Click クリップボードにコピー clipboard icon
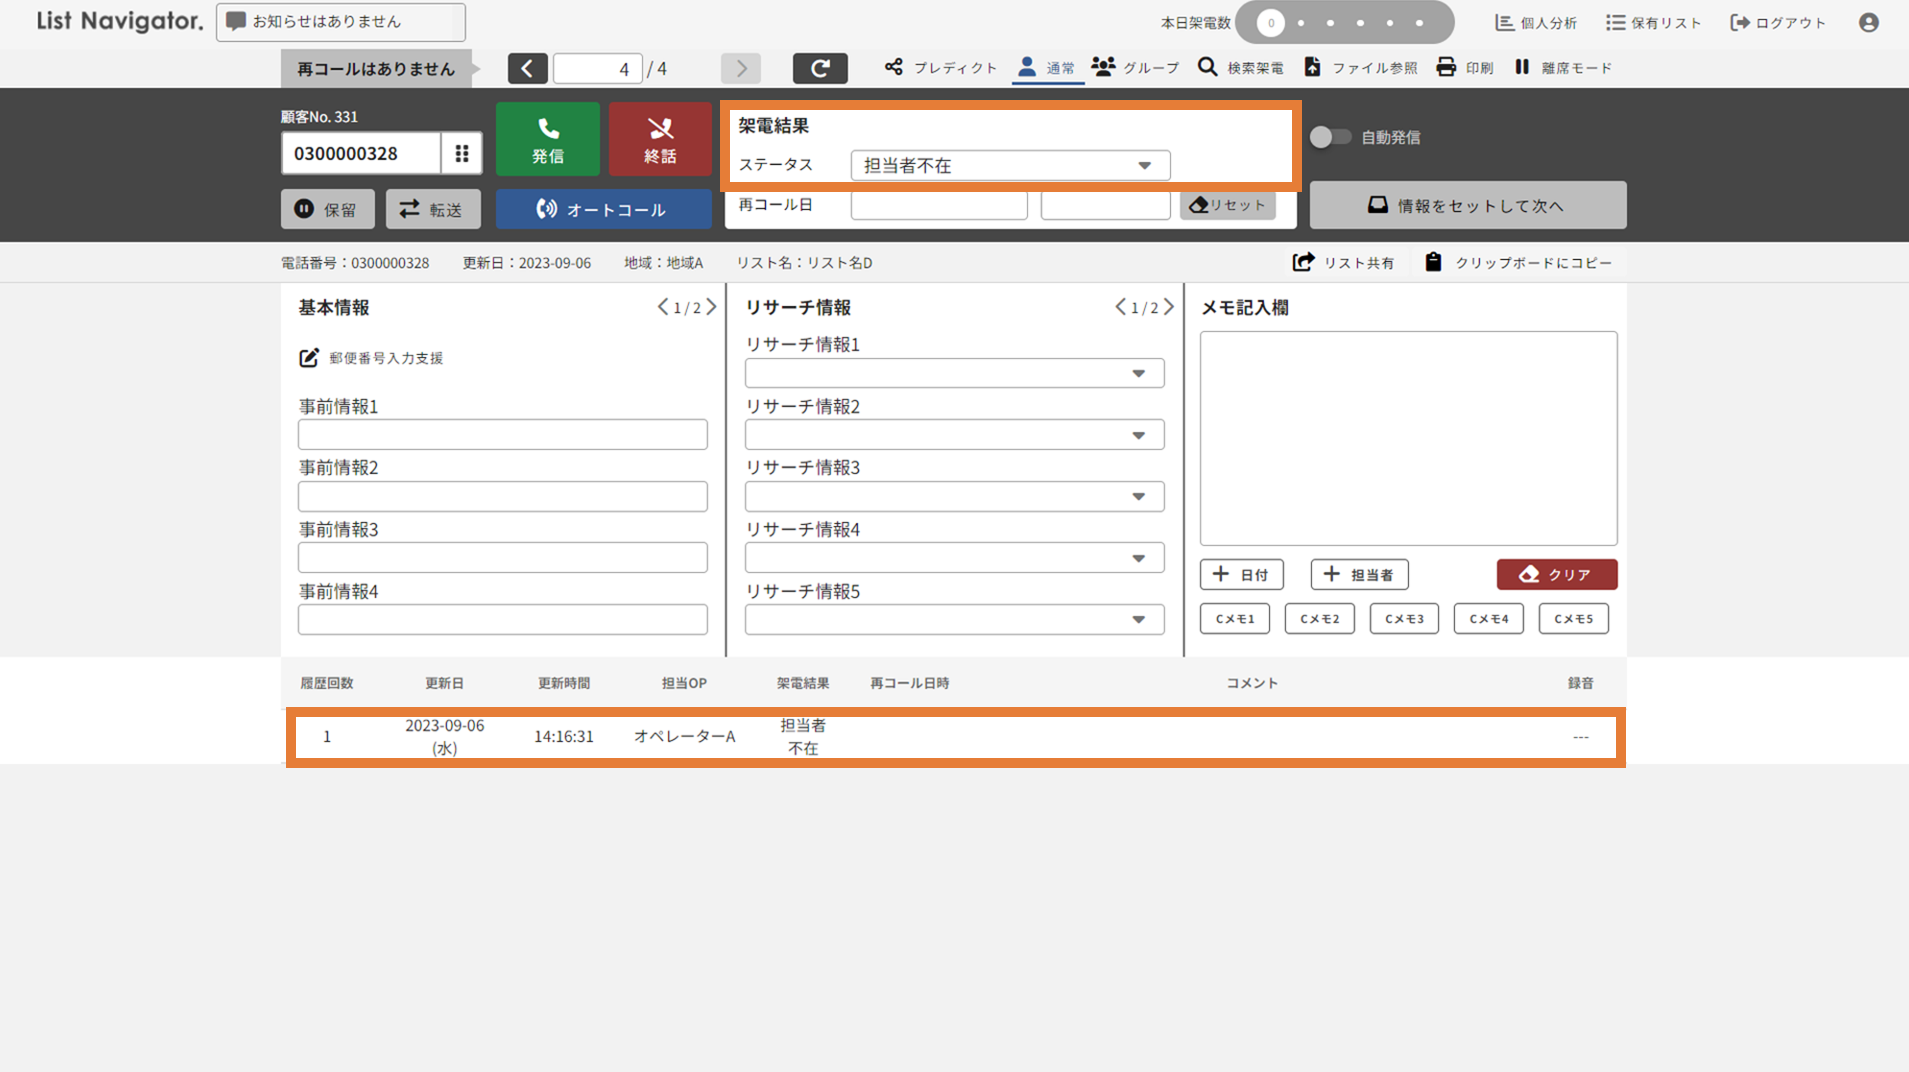Screen dimensions: 1909x1072 (1433, 262)
